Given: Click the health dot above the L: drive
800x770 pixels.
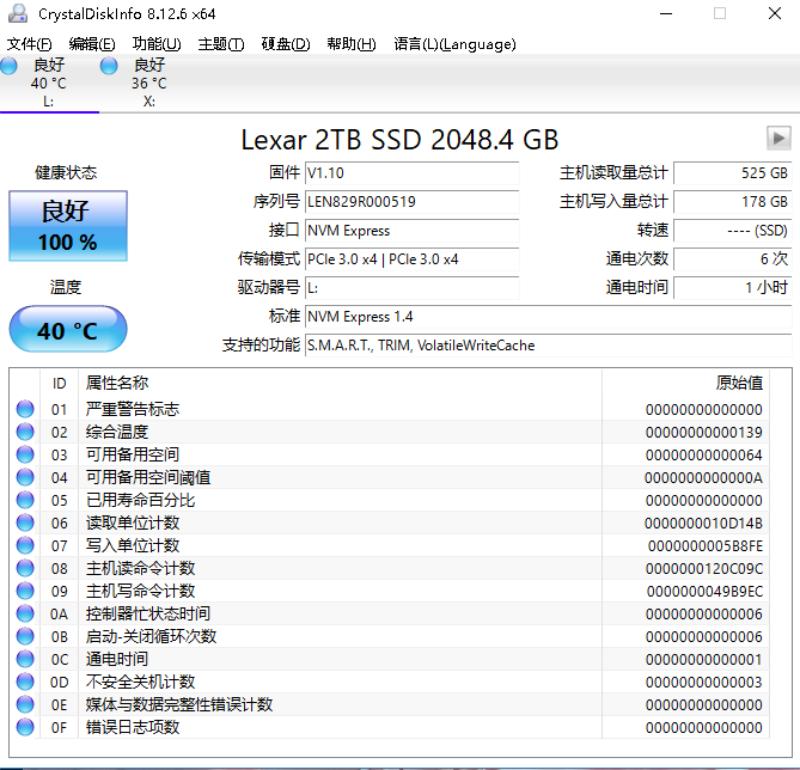Looking at the screenshot, I should [8, 63].
